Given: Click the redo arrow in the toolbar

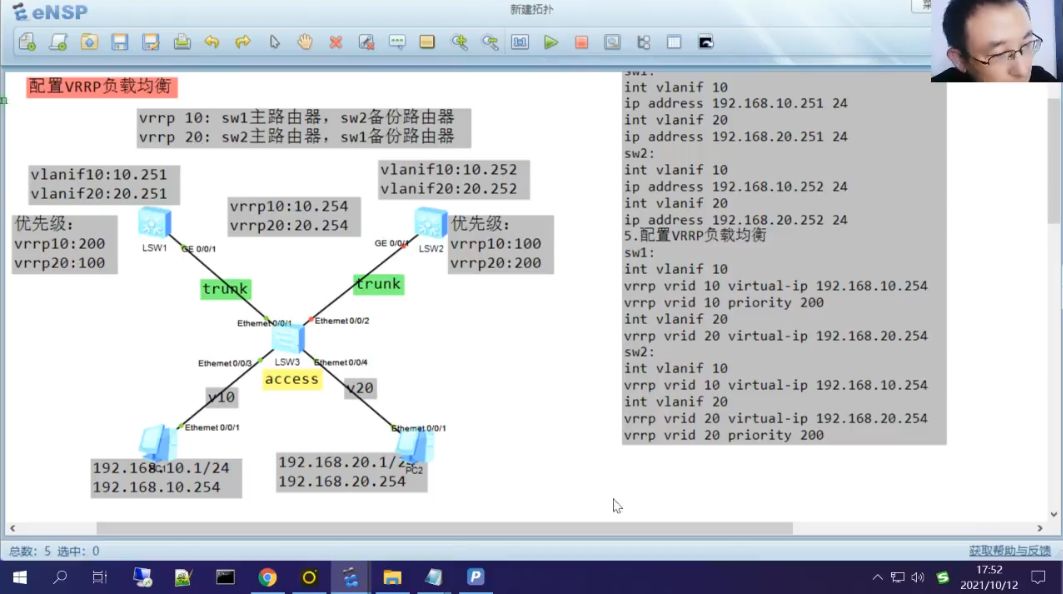Looking at the screenshot, I should (x=243, y=42).
